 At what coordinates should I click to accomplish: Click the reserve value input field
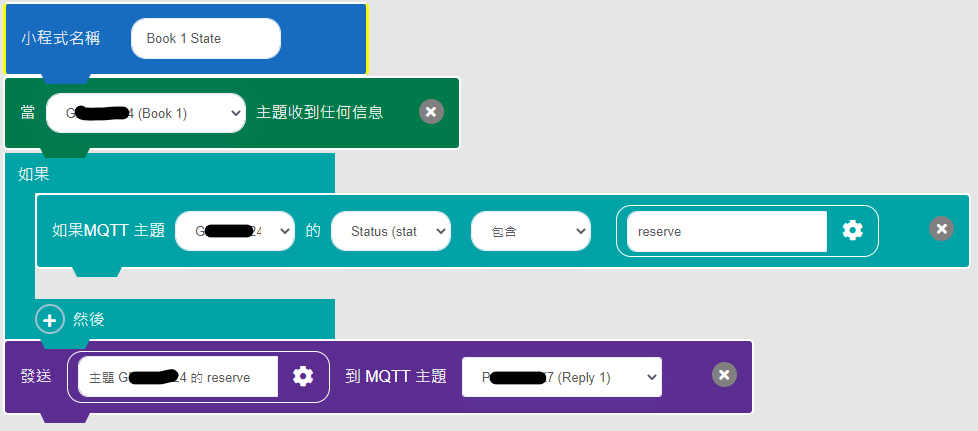coord(727,231)
